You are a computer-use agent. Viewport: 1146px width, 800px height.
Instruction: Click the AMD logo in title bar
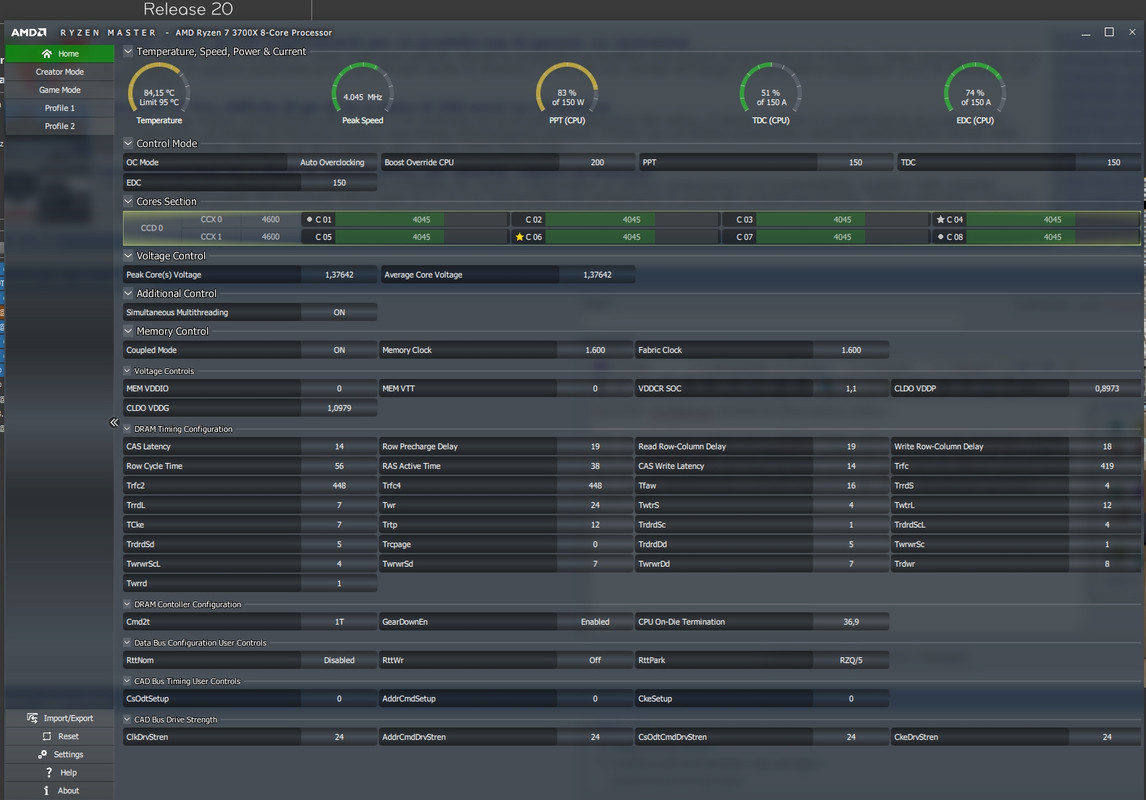point(29,32)
